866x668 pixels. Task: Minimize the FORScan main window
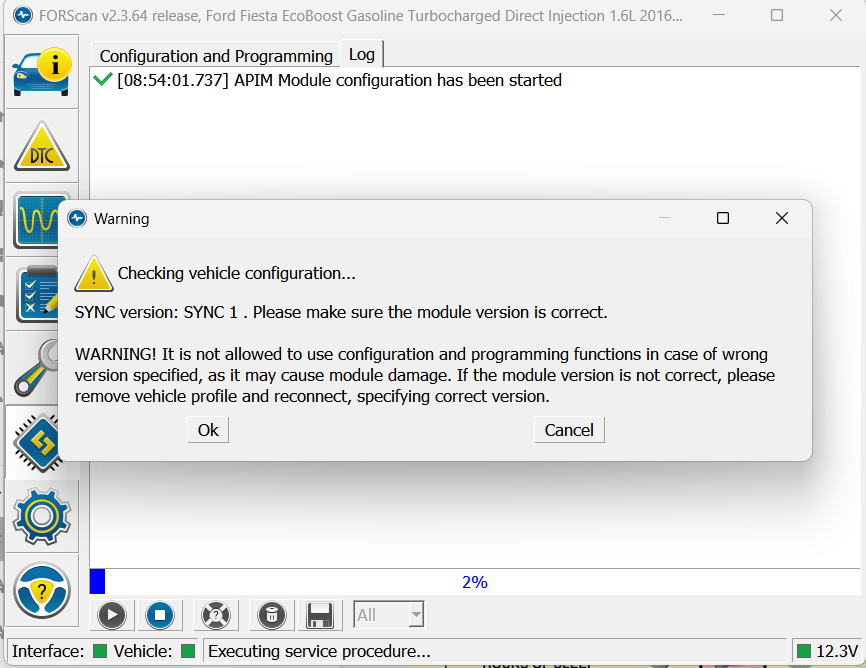point(719,15)
